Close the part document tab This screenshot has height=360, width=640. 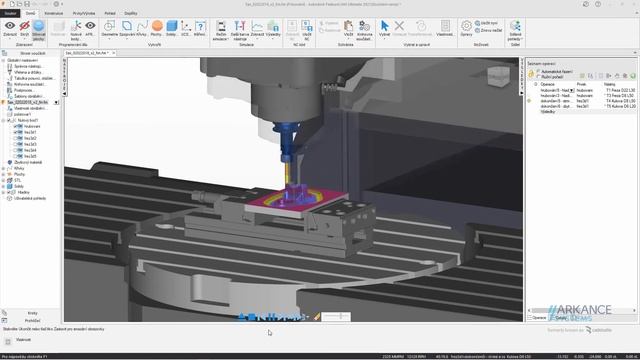[x=113, y=53]
